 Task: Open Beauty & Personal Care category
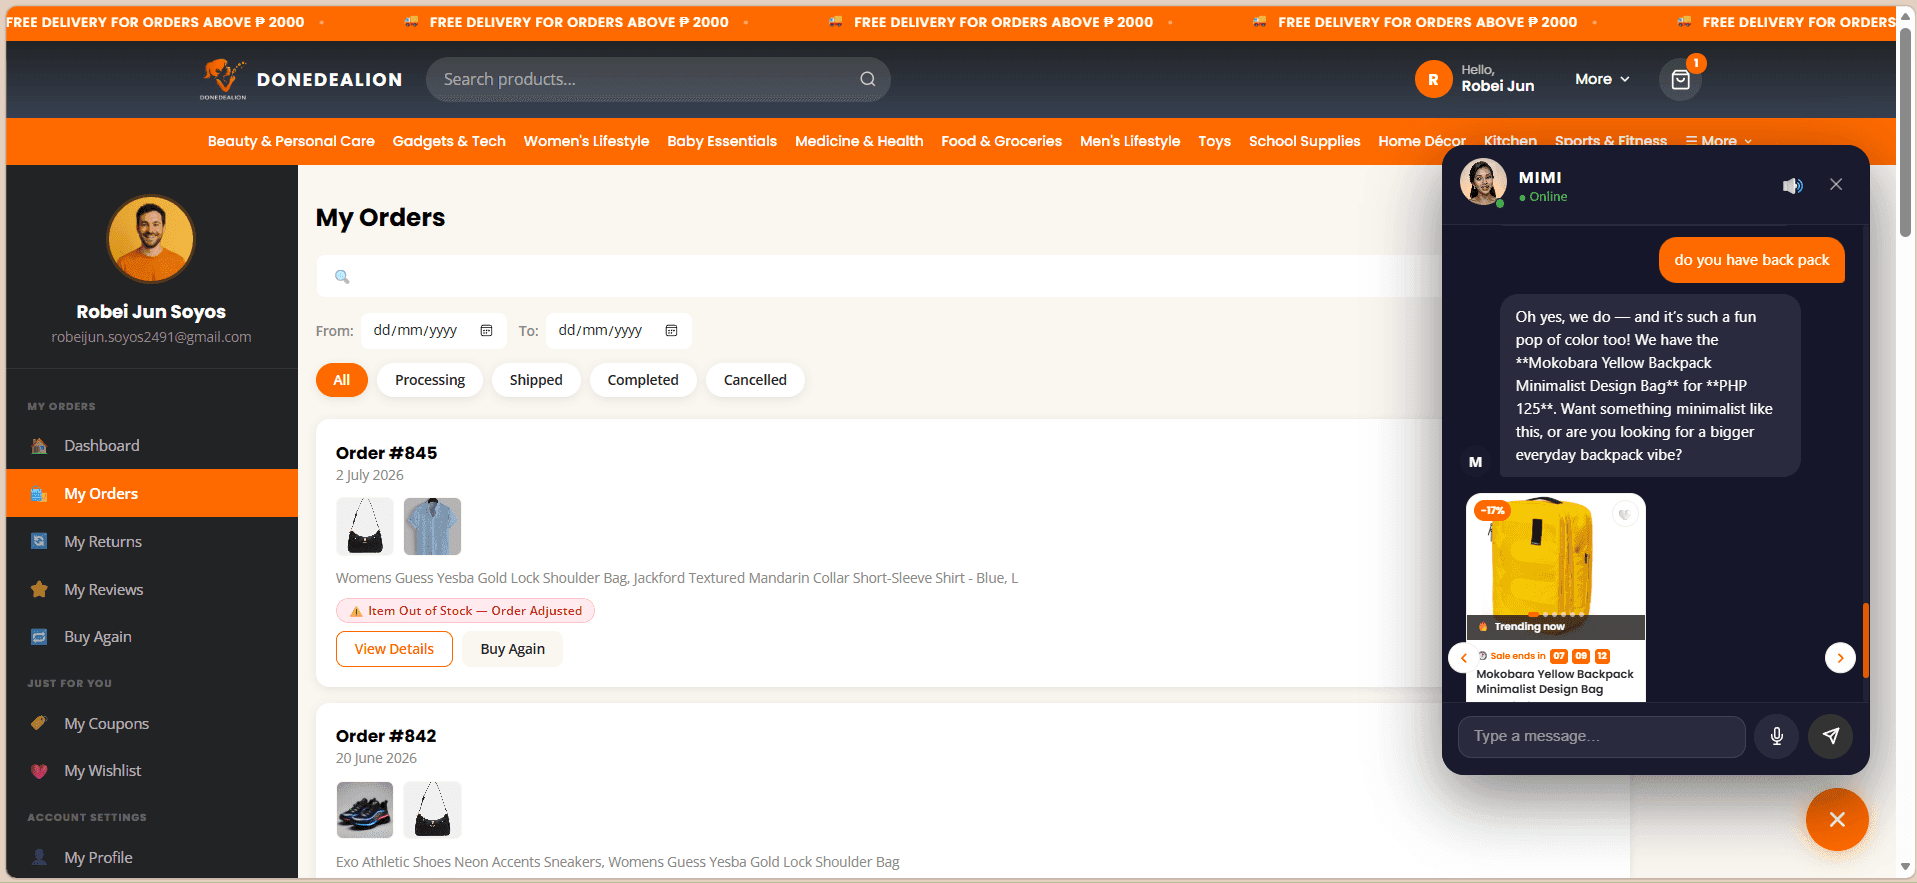coord(291,141)
